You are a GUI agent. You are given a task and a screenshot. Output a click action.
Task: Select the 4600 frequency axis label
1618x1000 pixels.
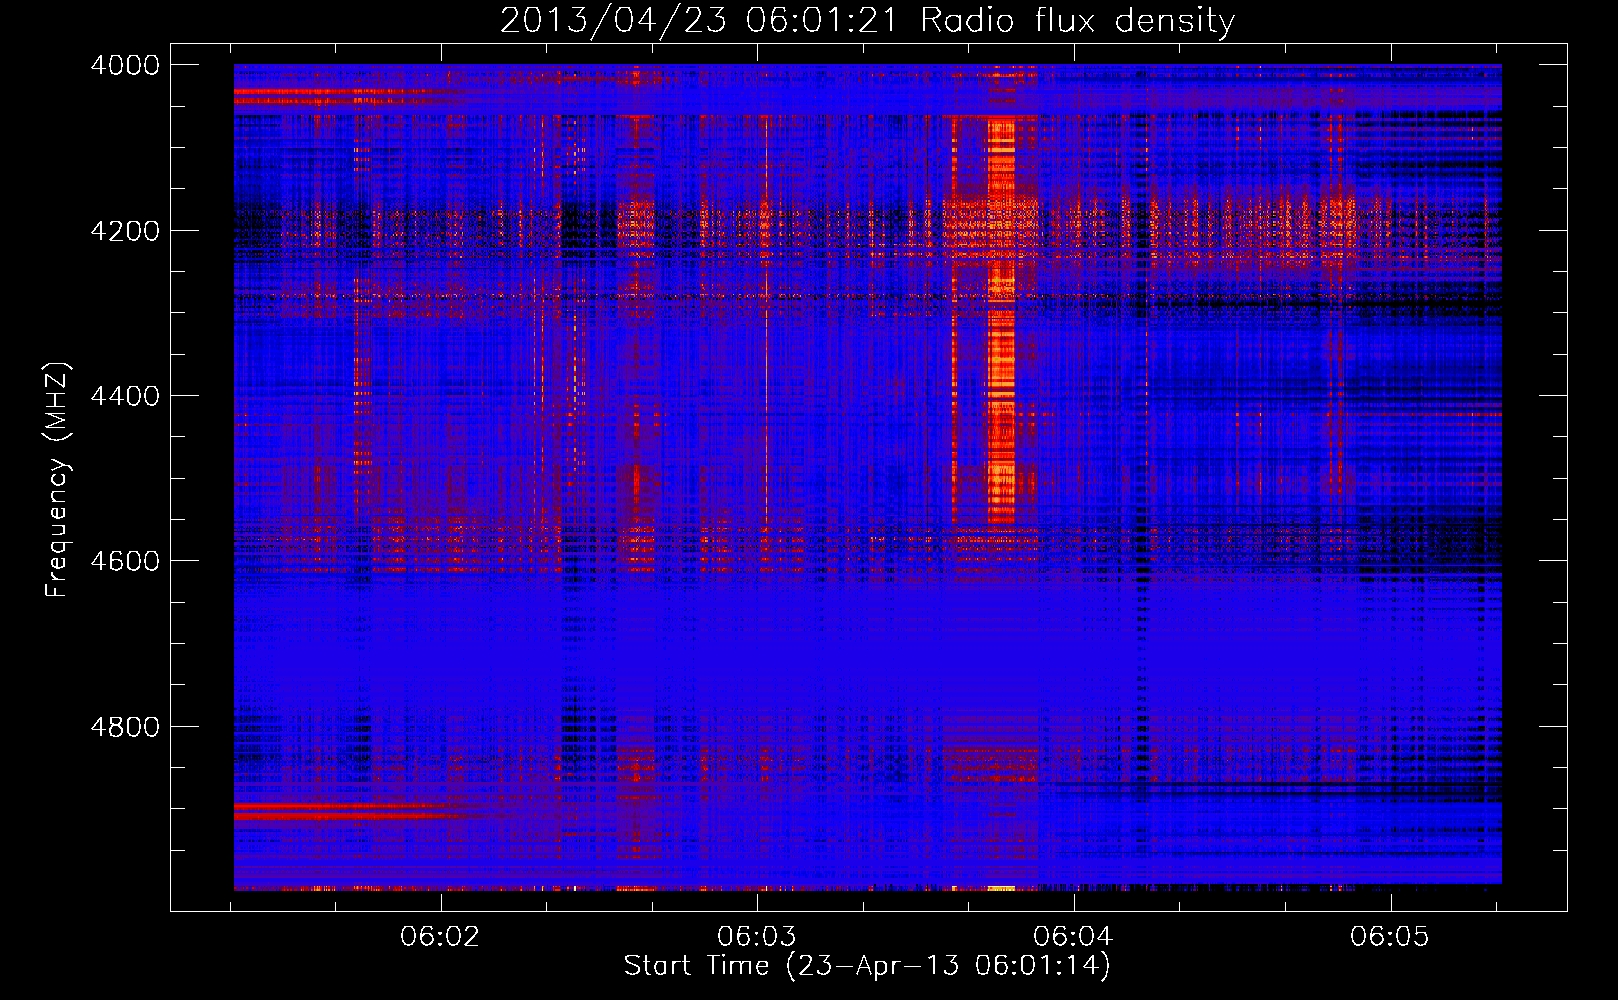(125, 561)
